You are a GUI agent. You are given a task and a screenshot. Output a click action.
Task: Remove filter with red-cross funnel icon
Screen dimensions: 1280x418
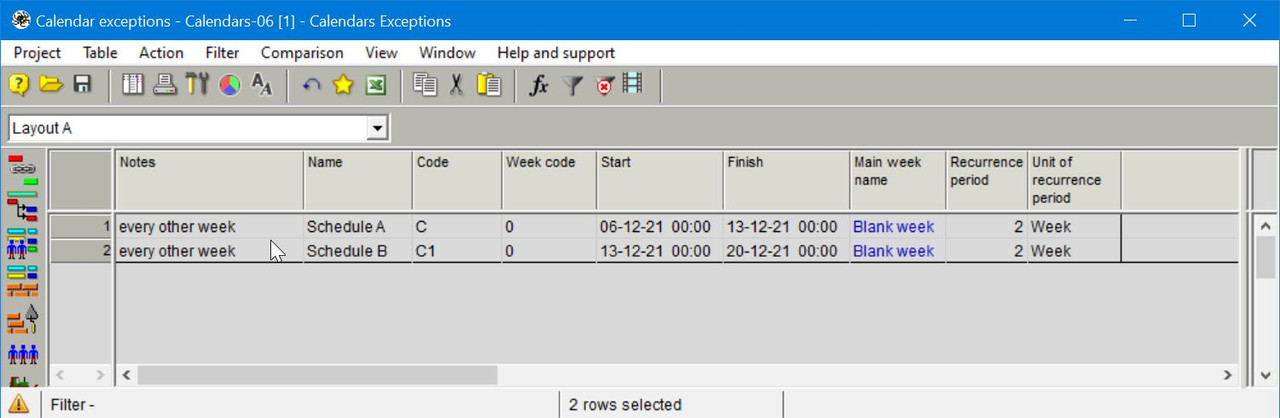[603, 85]
